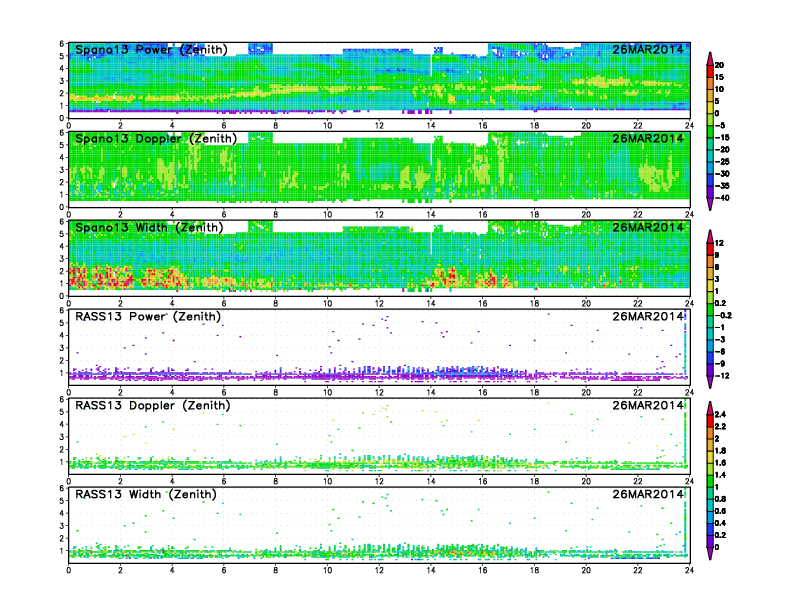Viewport: 792px width, 612px height.
Task: Click the vertical streak near hour 24 in RASS13 Power
Action: (685, 343)
